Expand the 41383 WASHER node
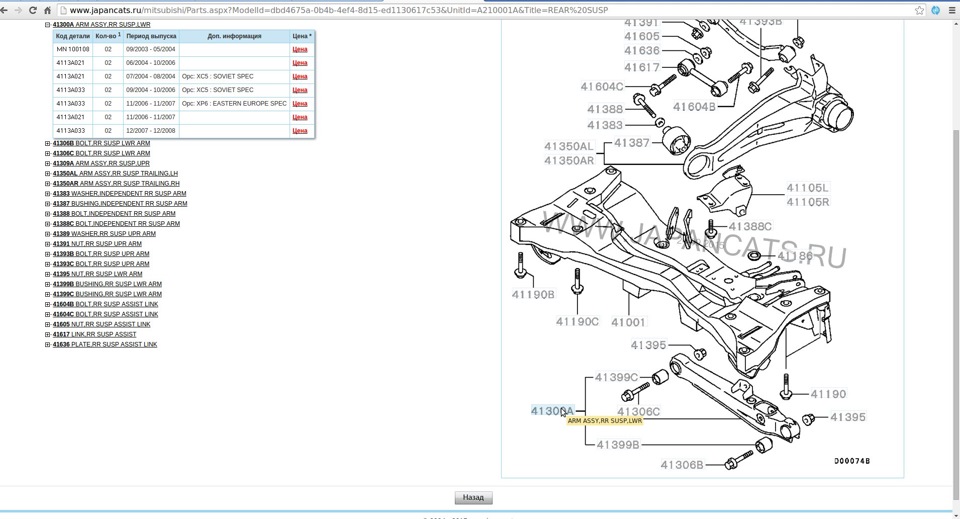960x519 pixels. (x=47, y=193)
